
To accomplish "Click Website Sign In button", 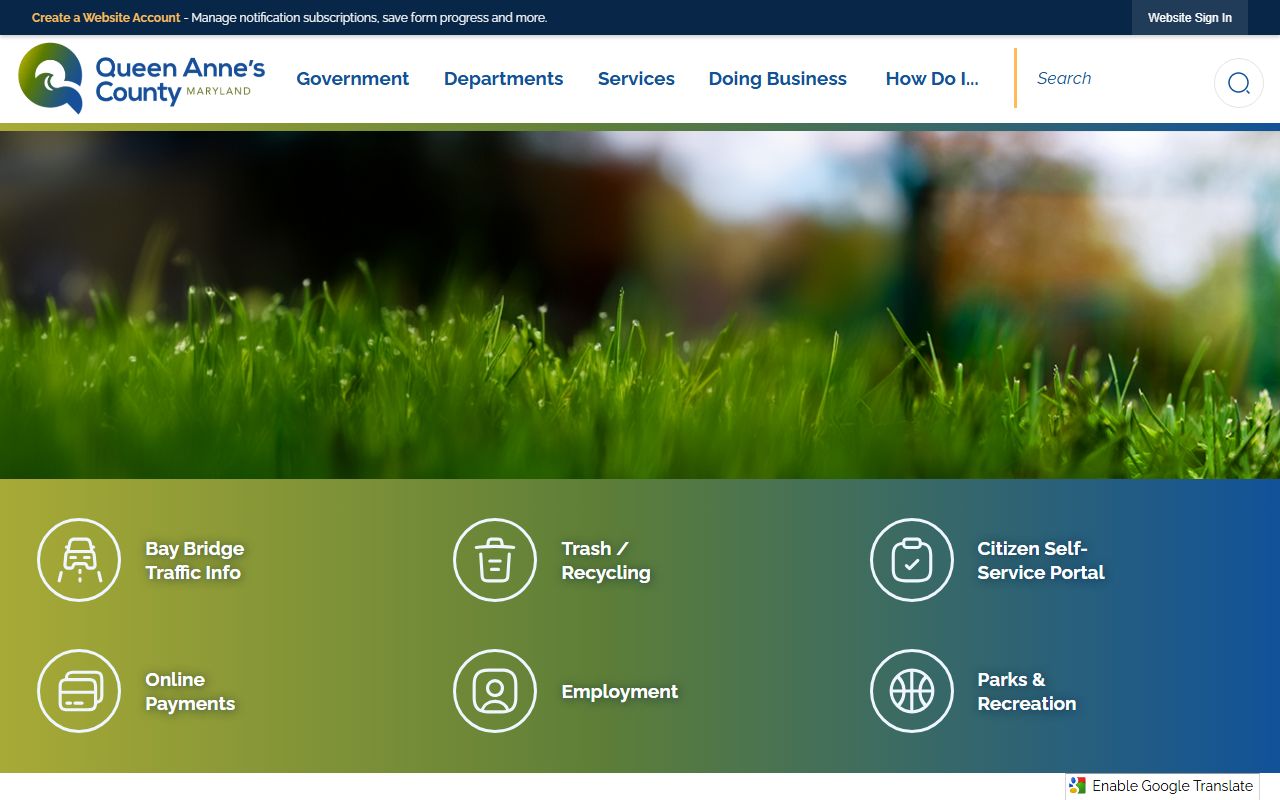I will click(x=1190, y=18).
